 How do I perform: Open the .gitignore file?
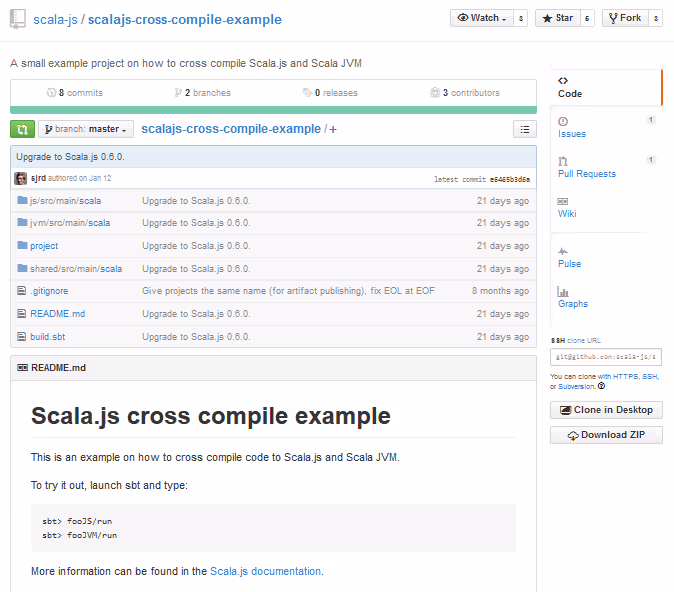pos(49,291)
